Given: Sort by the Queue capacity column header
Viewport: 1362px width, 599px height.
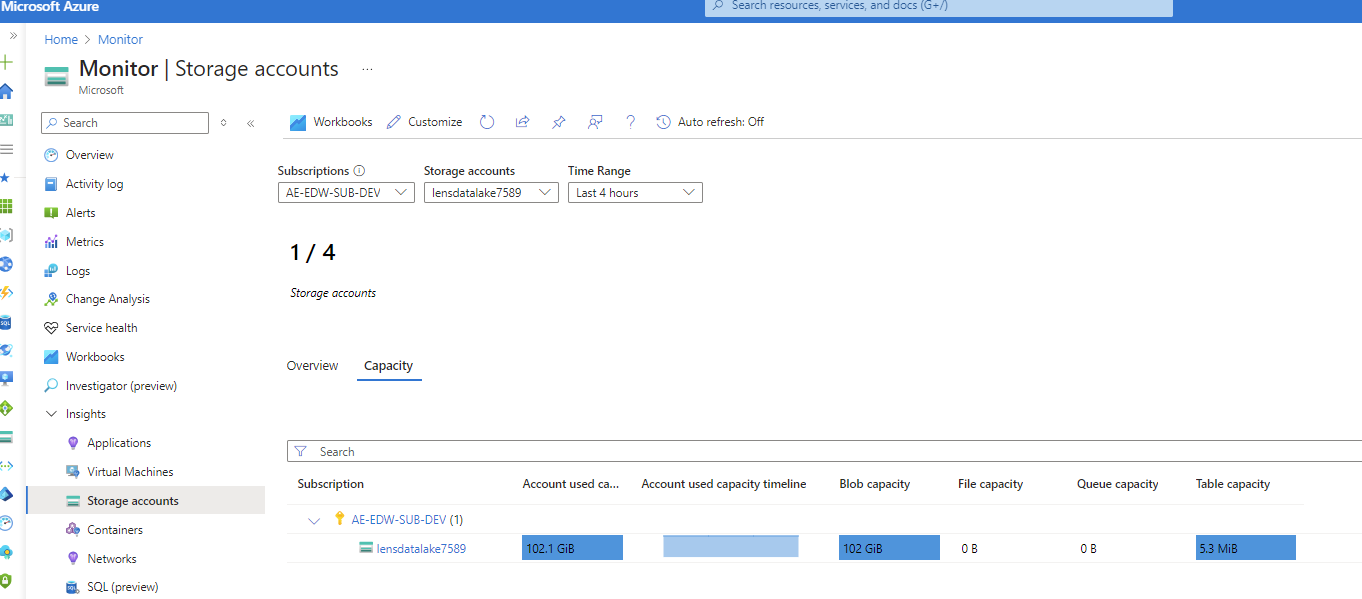Looking at the screenshot, I should (1118, 484).
